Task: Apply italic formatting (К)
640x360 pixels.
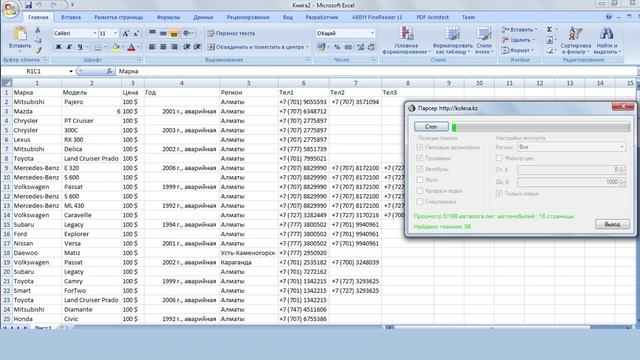Action: click(x=69, y=47)
